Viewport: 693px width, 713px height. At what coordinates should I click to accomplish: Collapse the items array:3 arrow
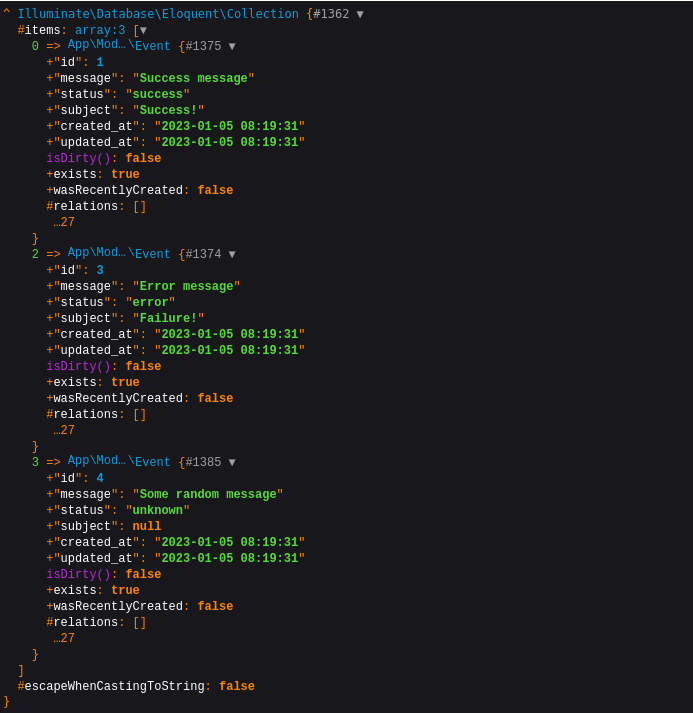tap(143, 31)
